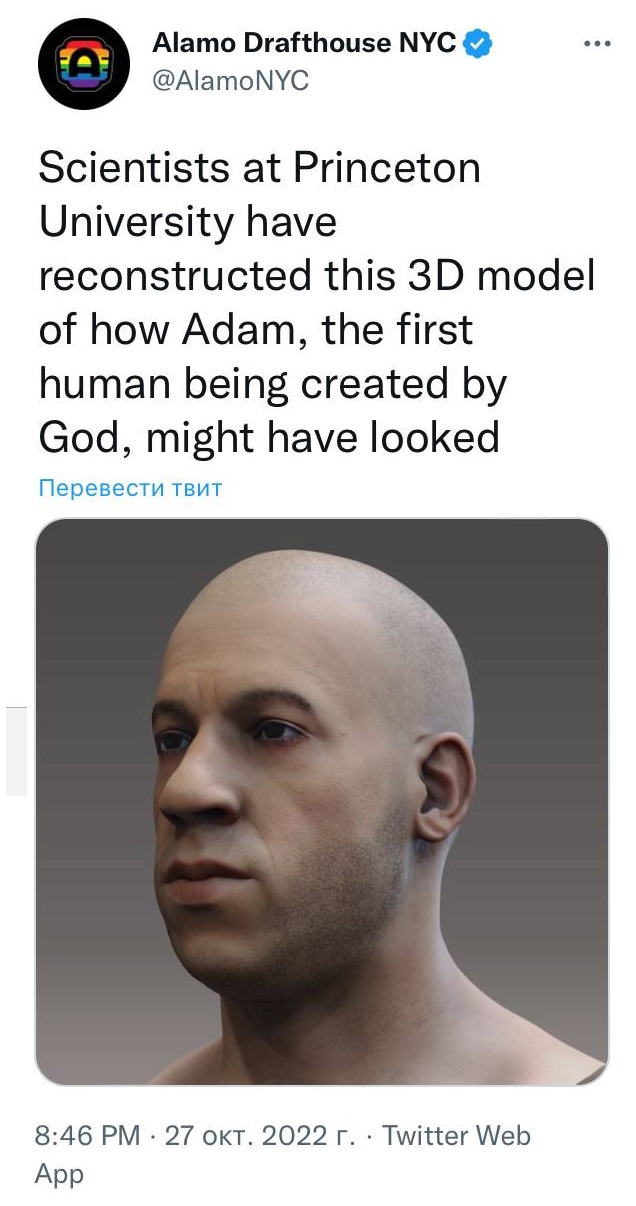This screenshot has width=636, height=1206.
Task: Open the attached 3D model head image
Action: (x=322, y=802)
